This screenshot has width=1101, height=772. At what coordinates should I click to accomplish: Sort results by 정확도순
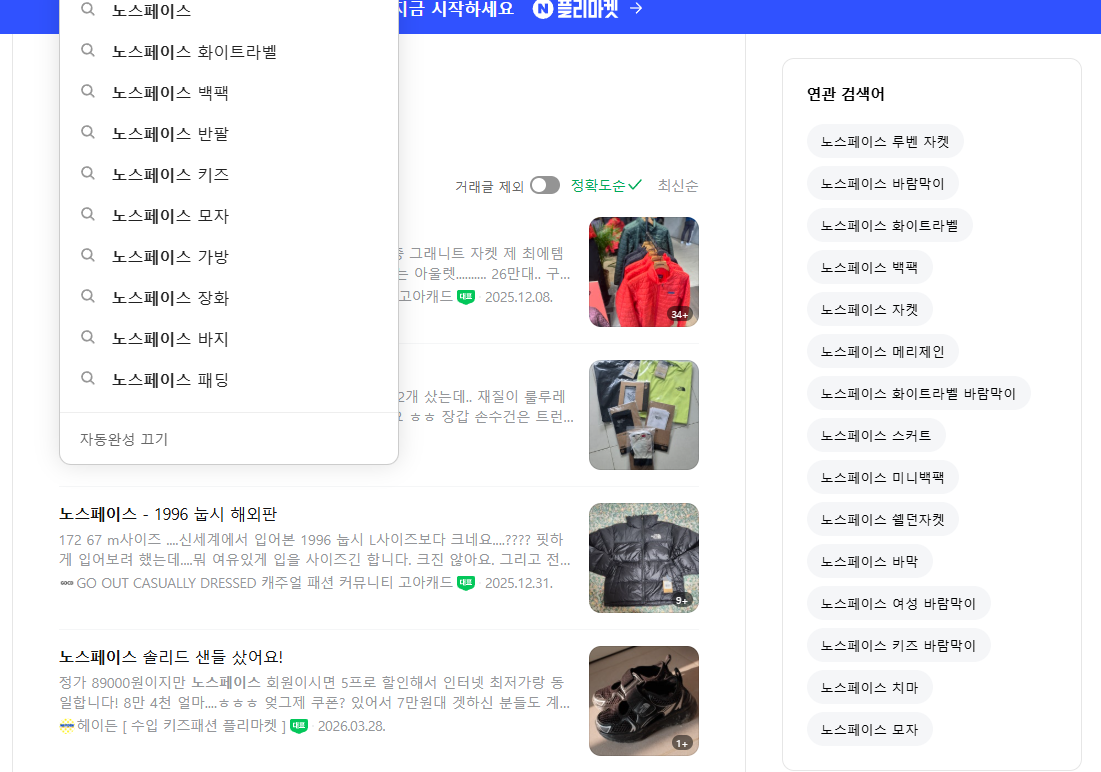[606, 185]
